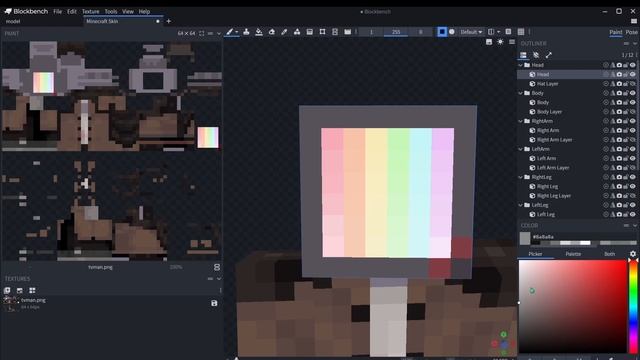The height and width of the screenshot is (360, 640).
Task: Toggle the square brush shape button
Action: tap(442, 32)
